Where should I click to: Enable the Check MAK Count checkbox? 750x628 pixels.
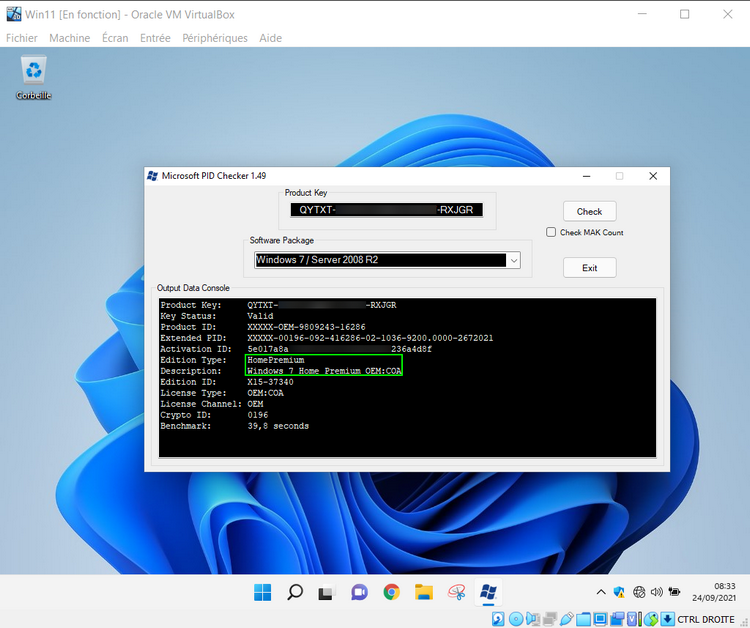click(551, 232)
